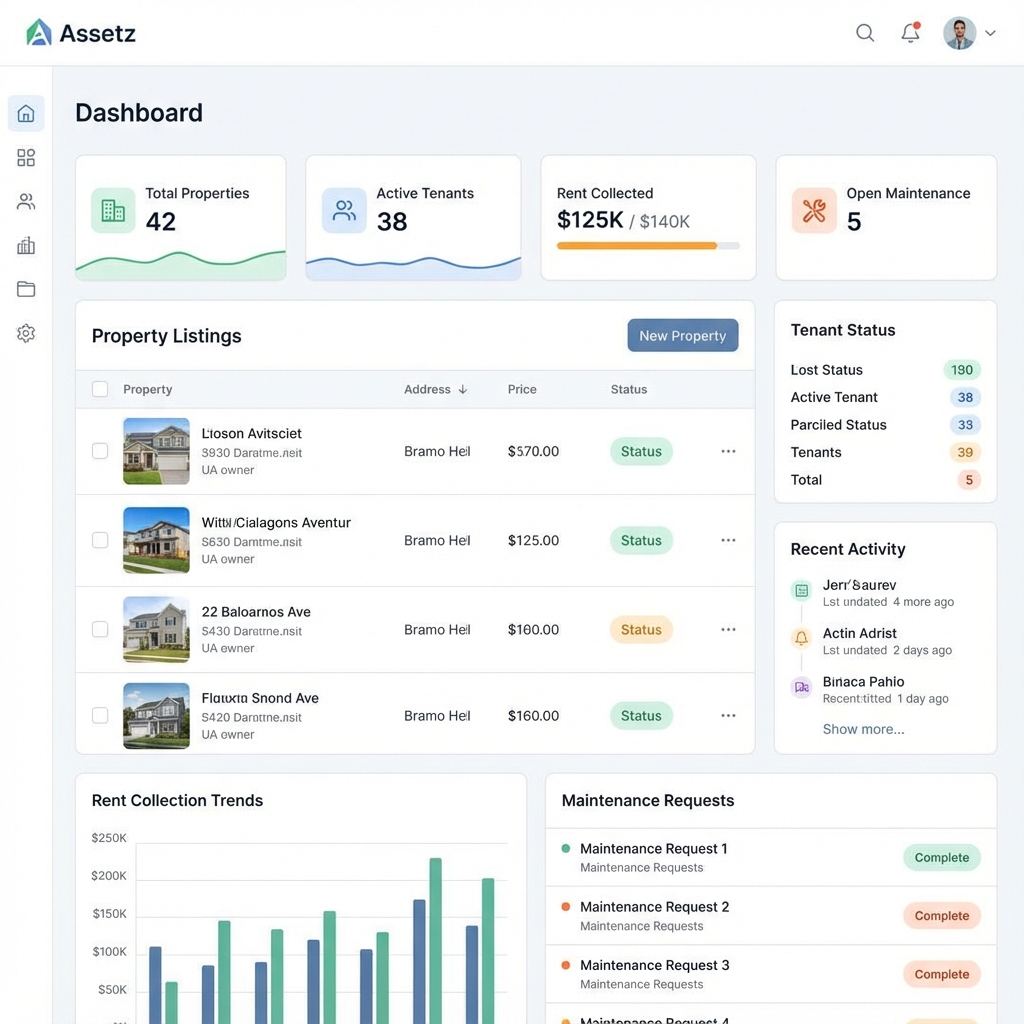Click the search magnifier icon in header
1024x1024 pixels.
pyautogui.click(x=865, y=33)
